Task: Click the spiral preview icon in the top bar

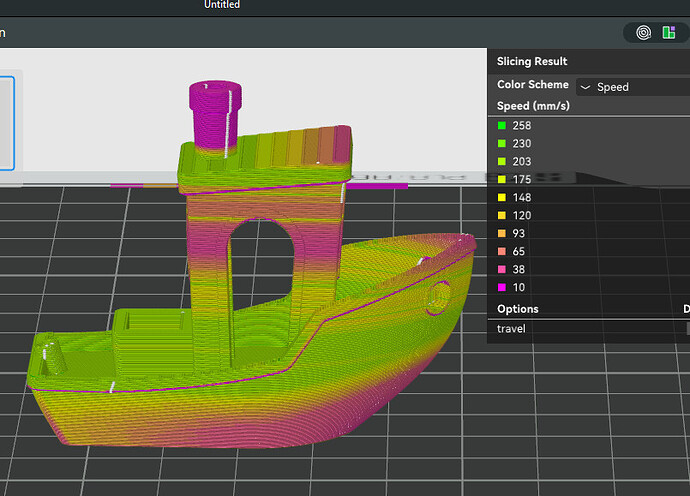Action: coord(643,33)
